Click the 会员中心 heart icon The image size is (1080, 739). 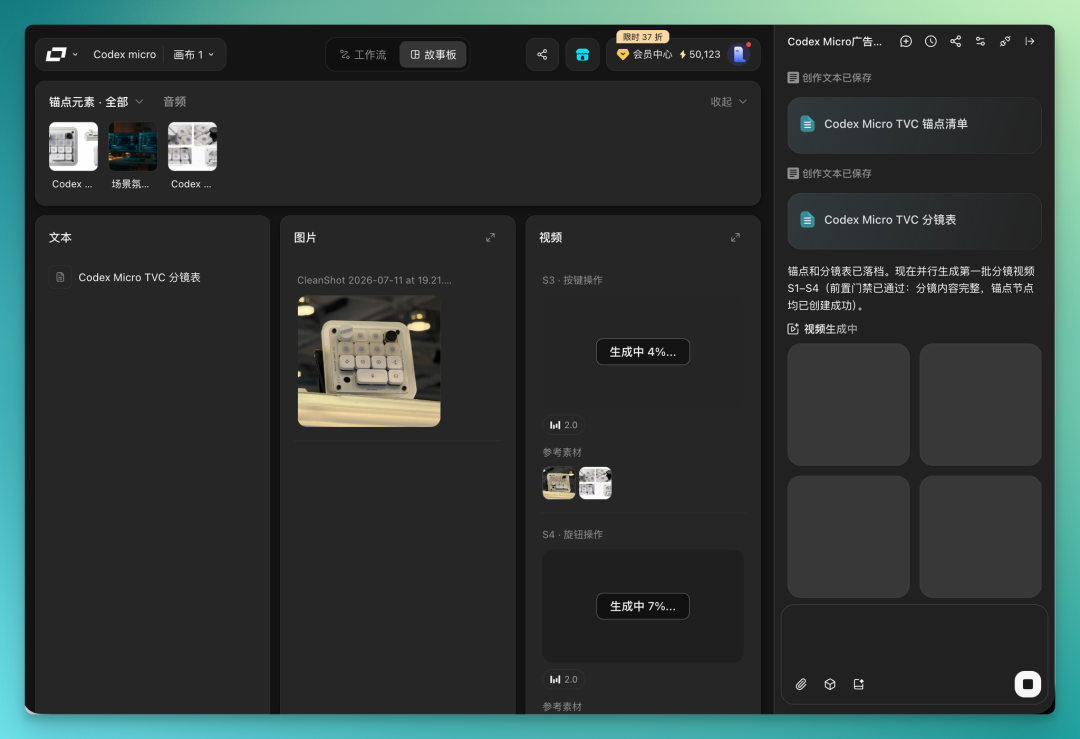point(623,54)
